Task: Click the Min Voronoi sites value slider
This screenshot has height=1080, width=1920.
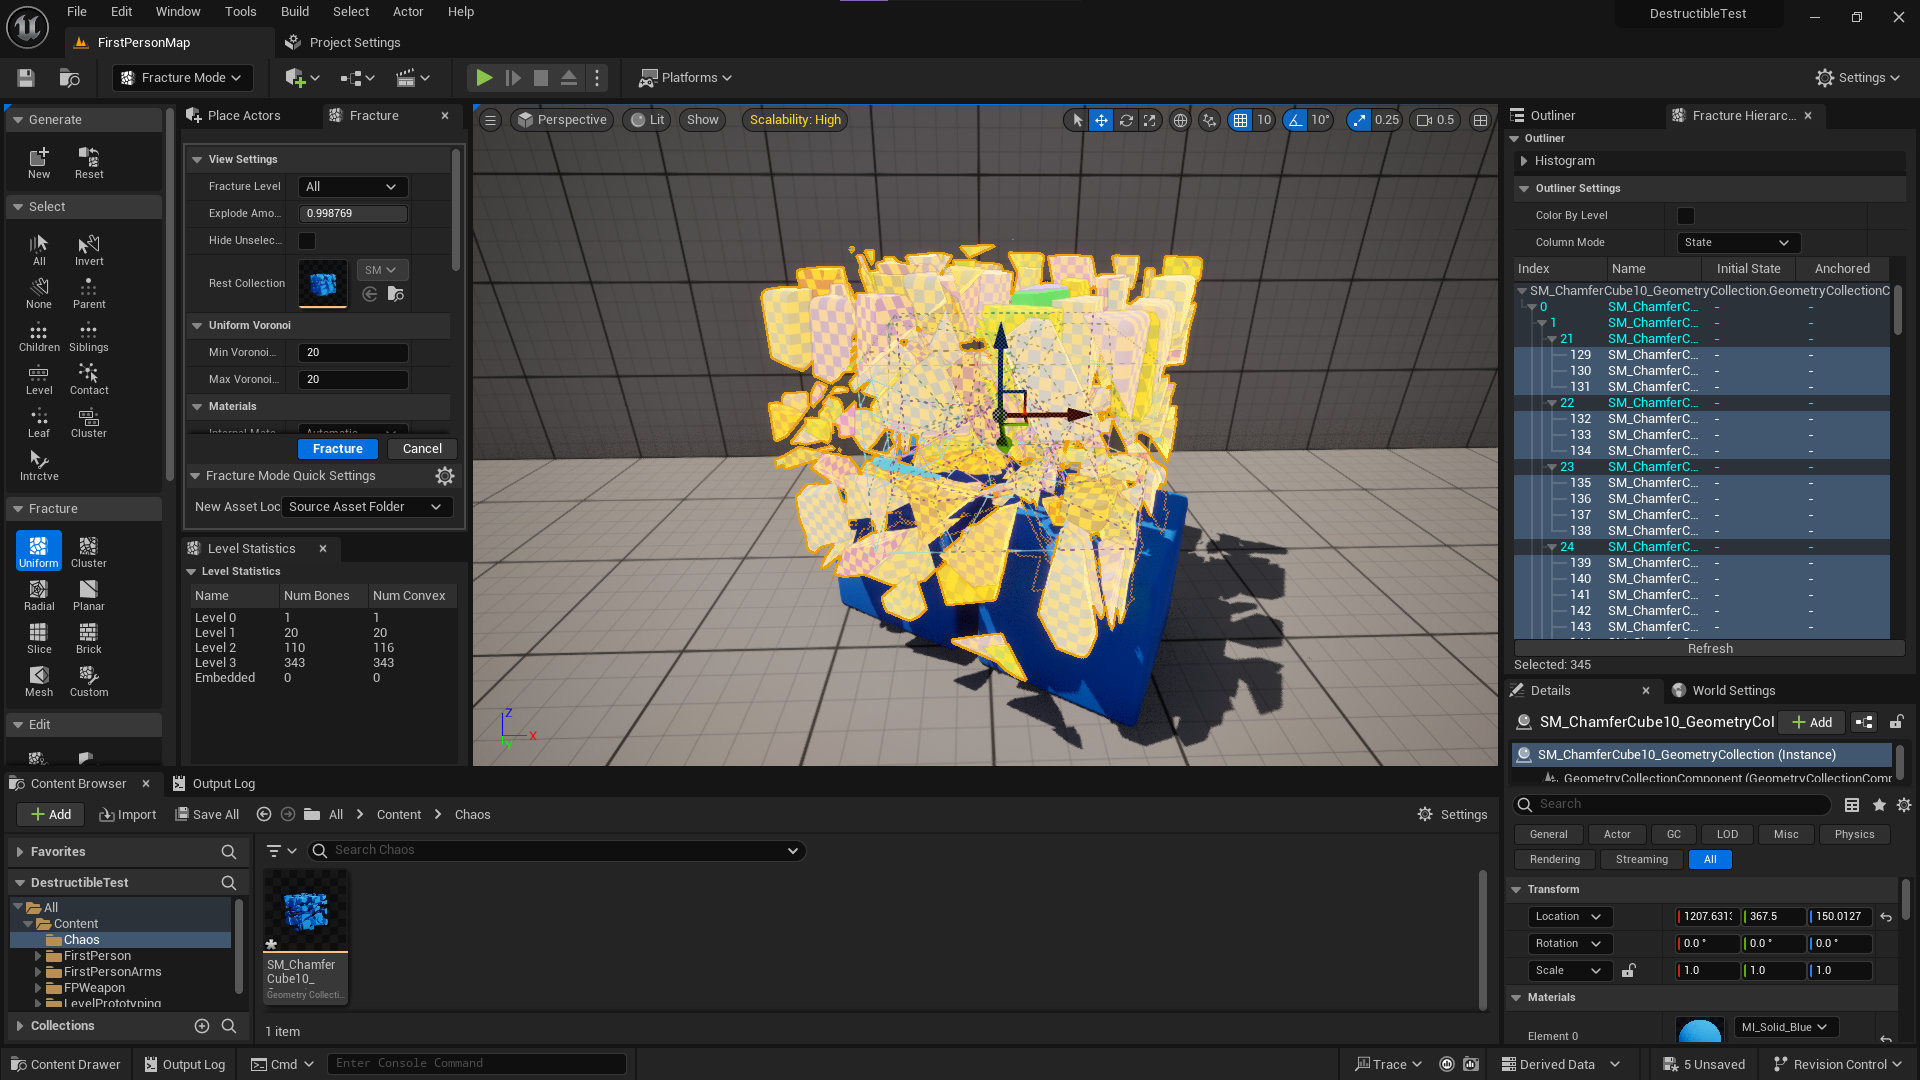Action: 353,353
